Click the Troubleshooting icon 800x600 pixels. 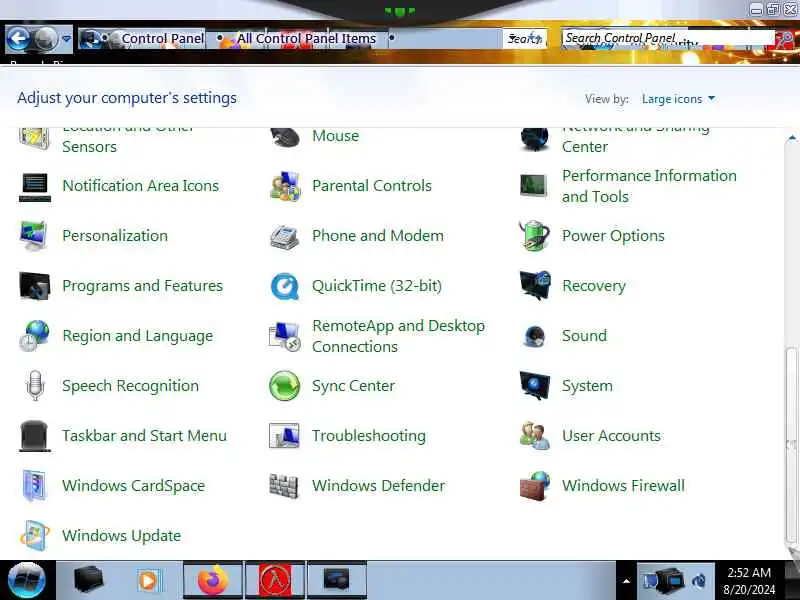(284, 436)
